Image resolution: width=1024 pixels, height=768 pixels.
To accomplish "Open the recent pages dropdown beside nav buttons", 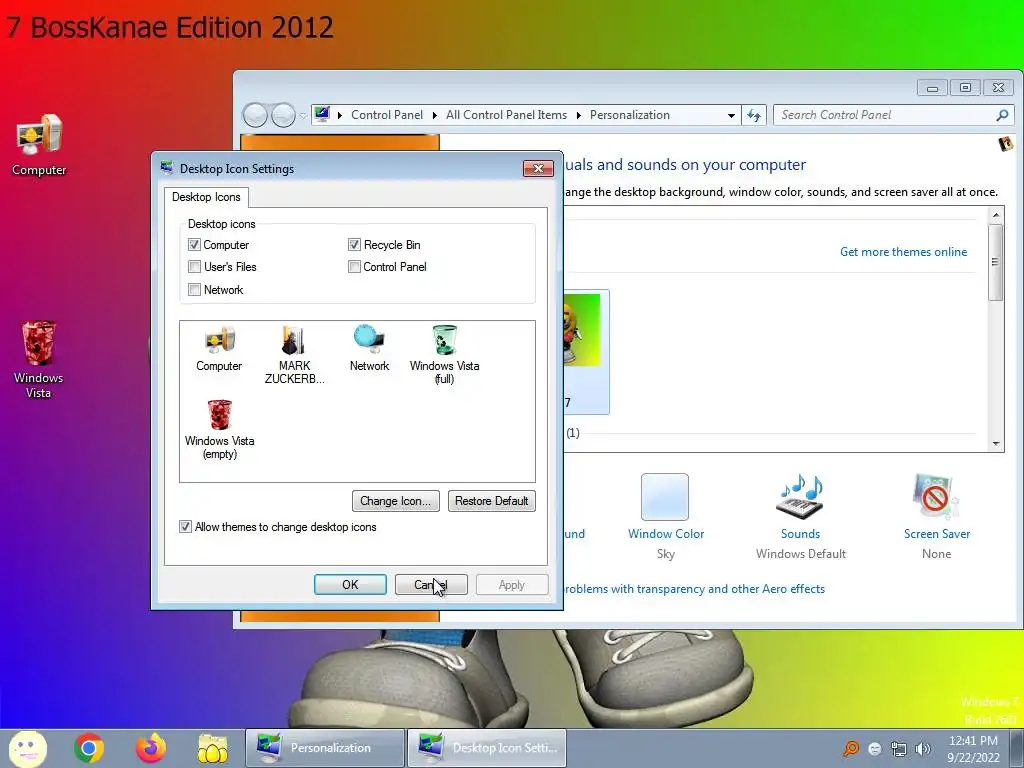I will [x=303, y=116].
